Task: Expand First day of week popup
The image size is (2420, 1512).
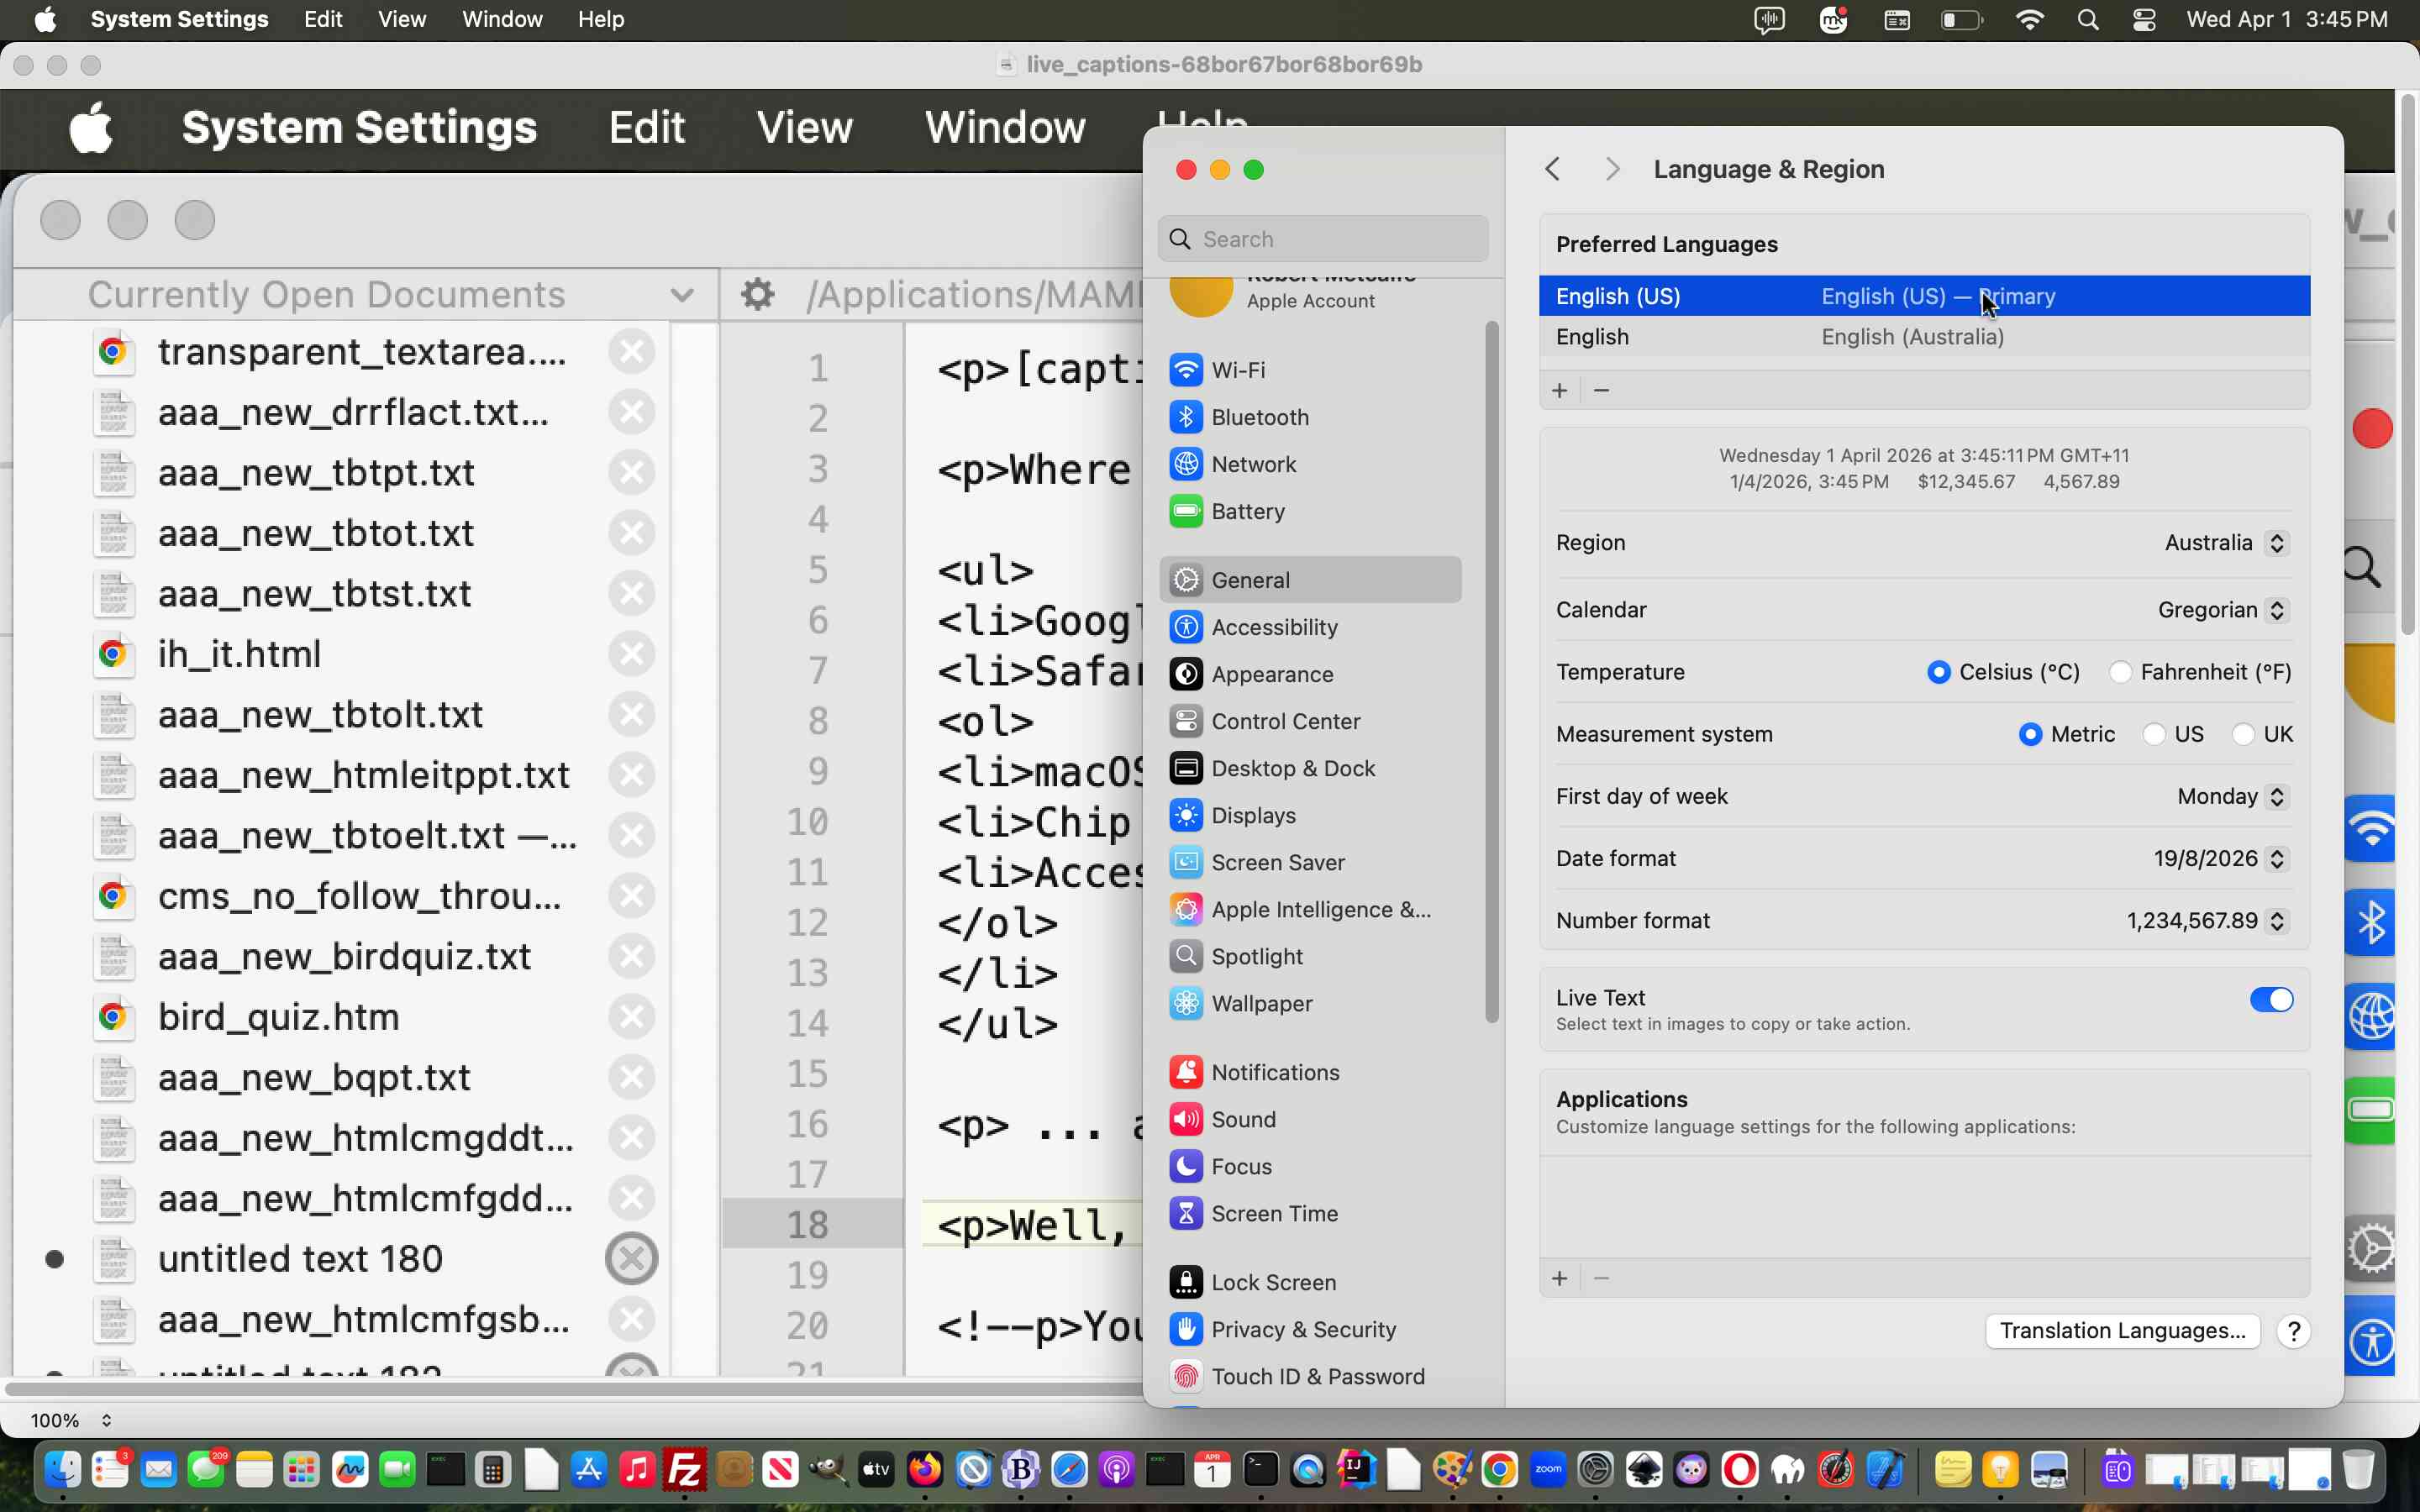Action: 2231,796
